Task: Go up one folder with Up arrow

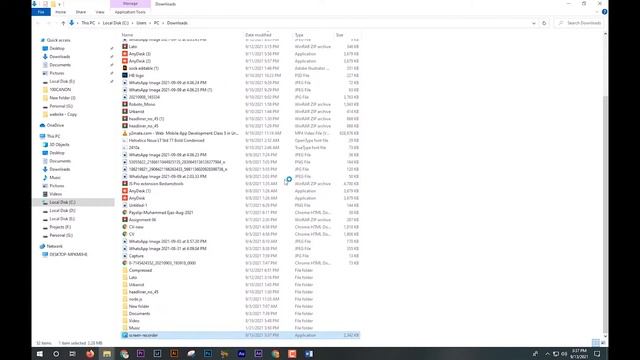Action: pos(63,23)
